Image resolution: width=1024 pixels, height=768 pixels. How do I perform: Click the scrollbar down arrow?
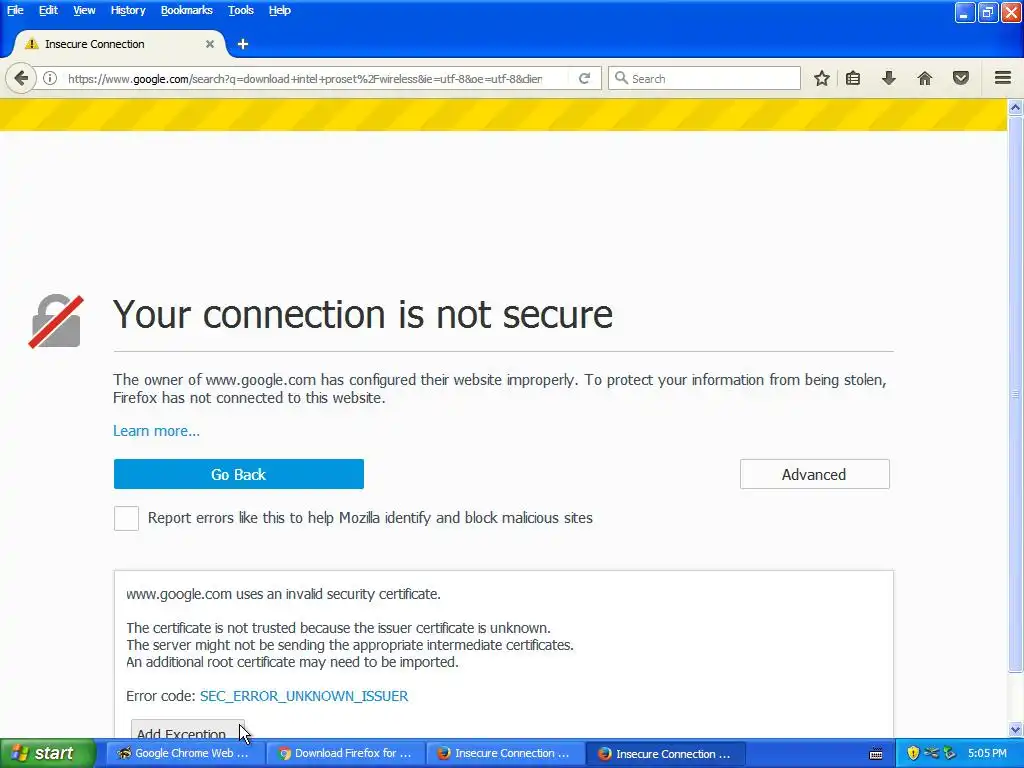pos(1015,730)
